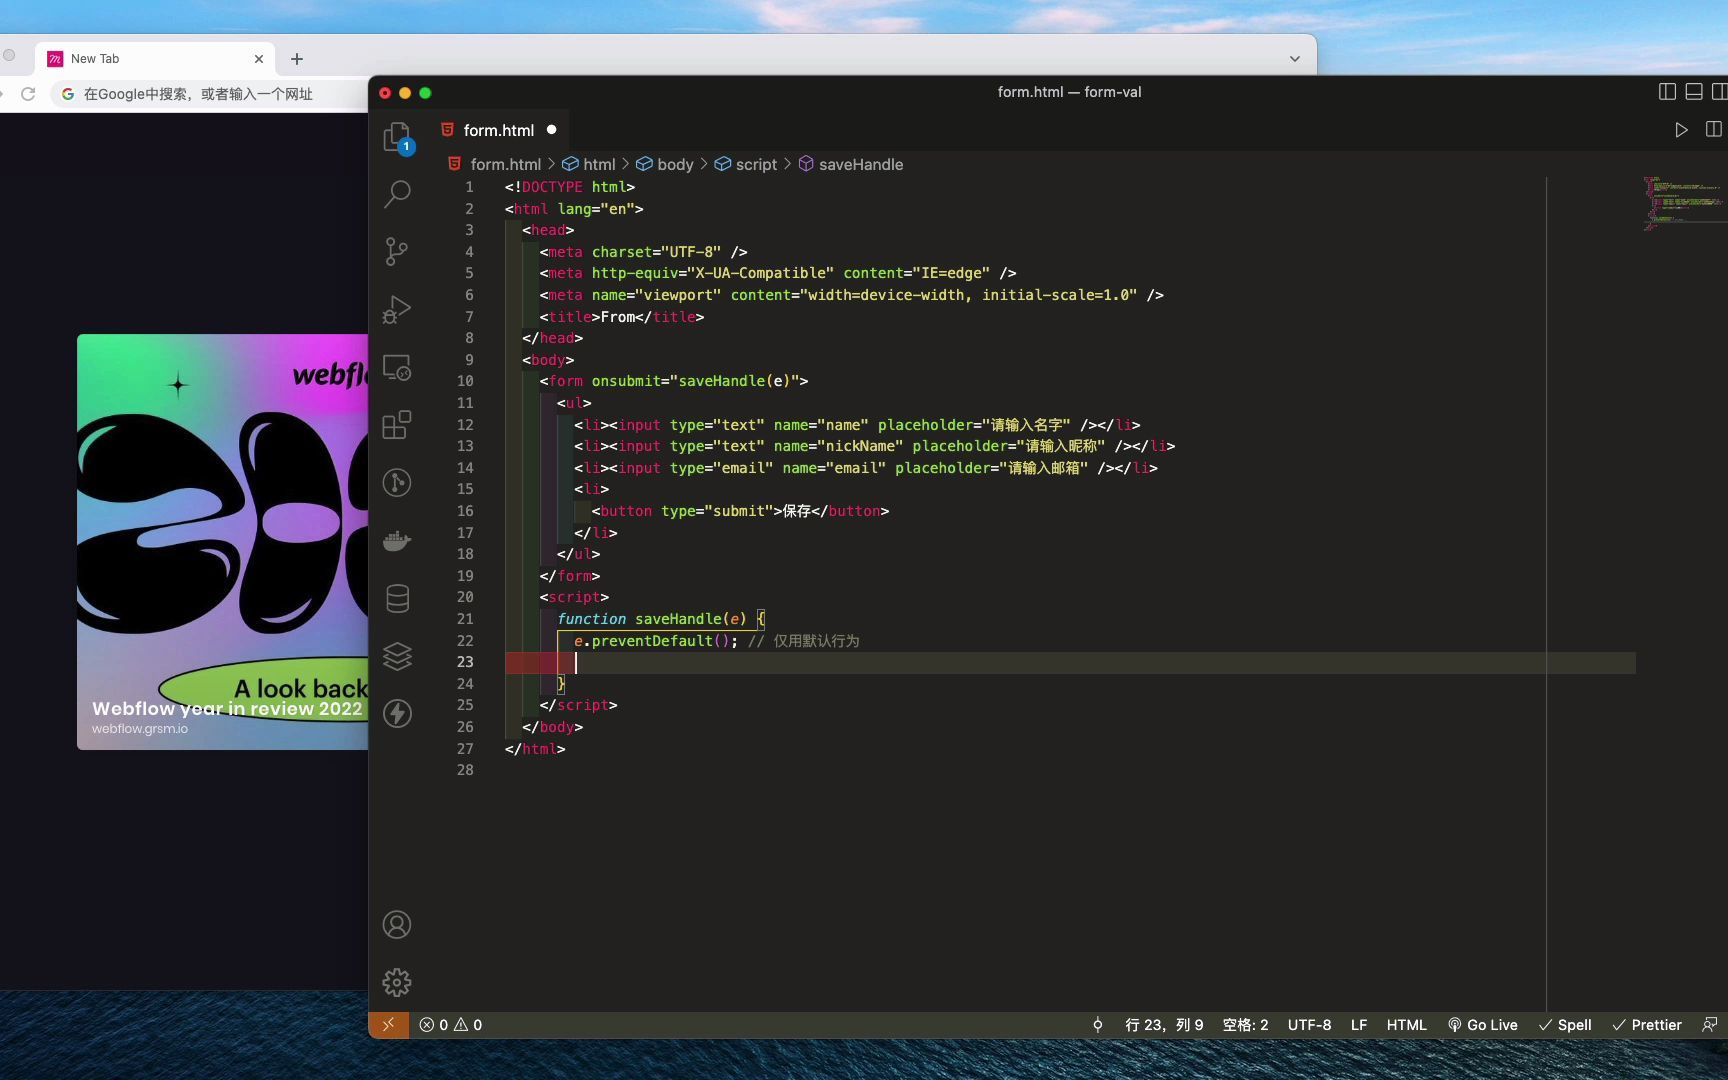Change language mode HTML

pos(1406,1025)
